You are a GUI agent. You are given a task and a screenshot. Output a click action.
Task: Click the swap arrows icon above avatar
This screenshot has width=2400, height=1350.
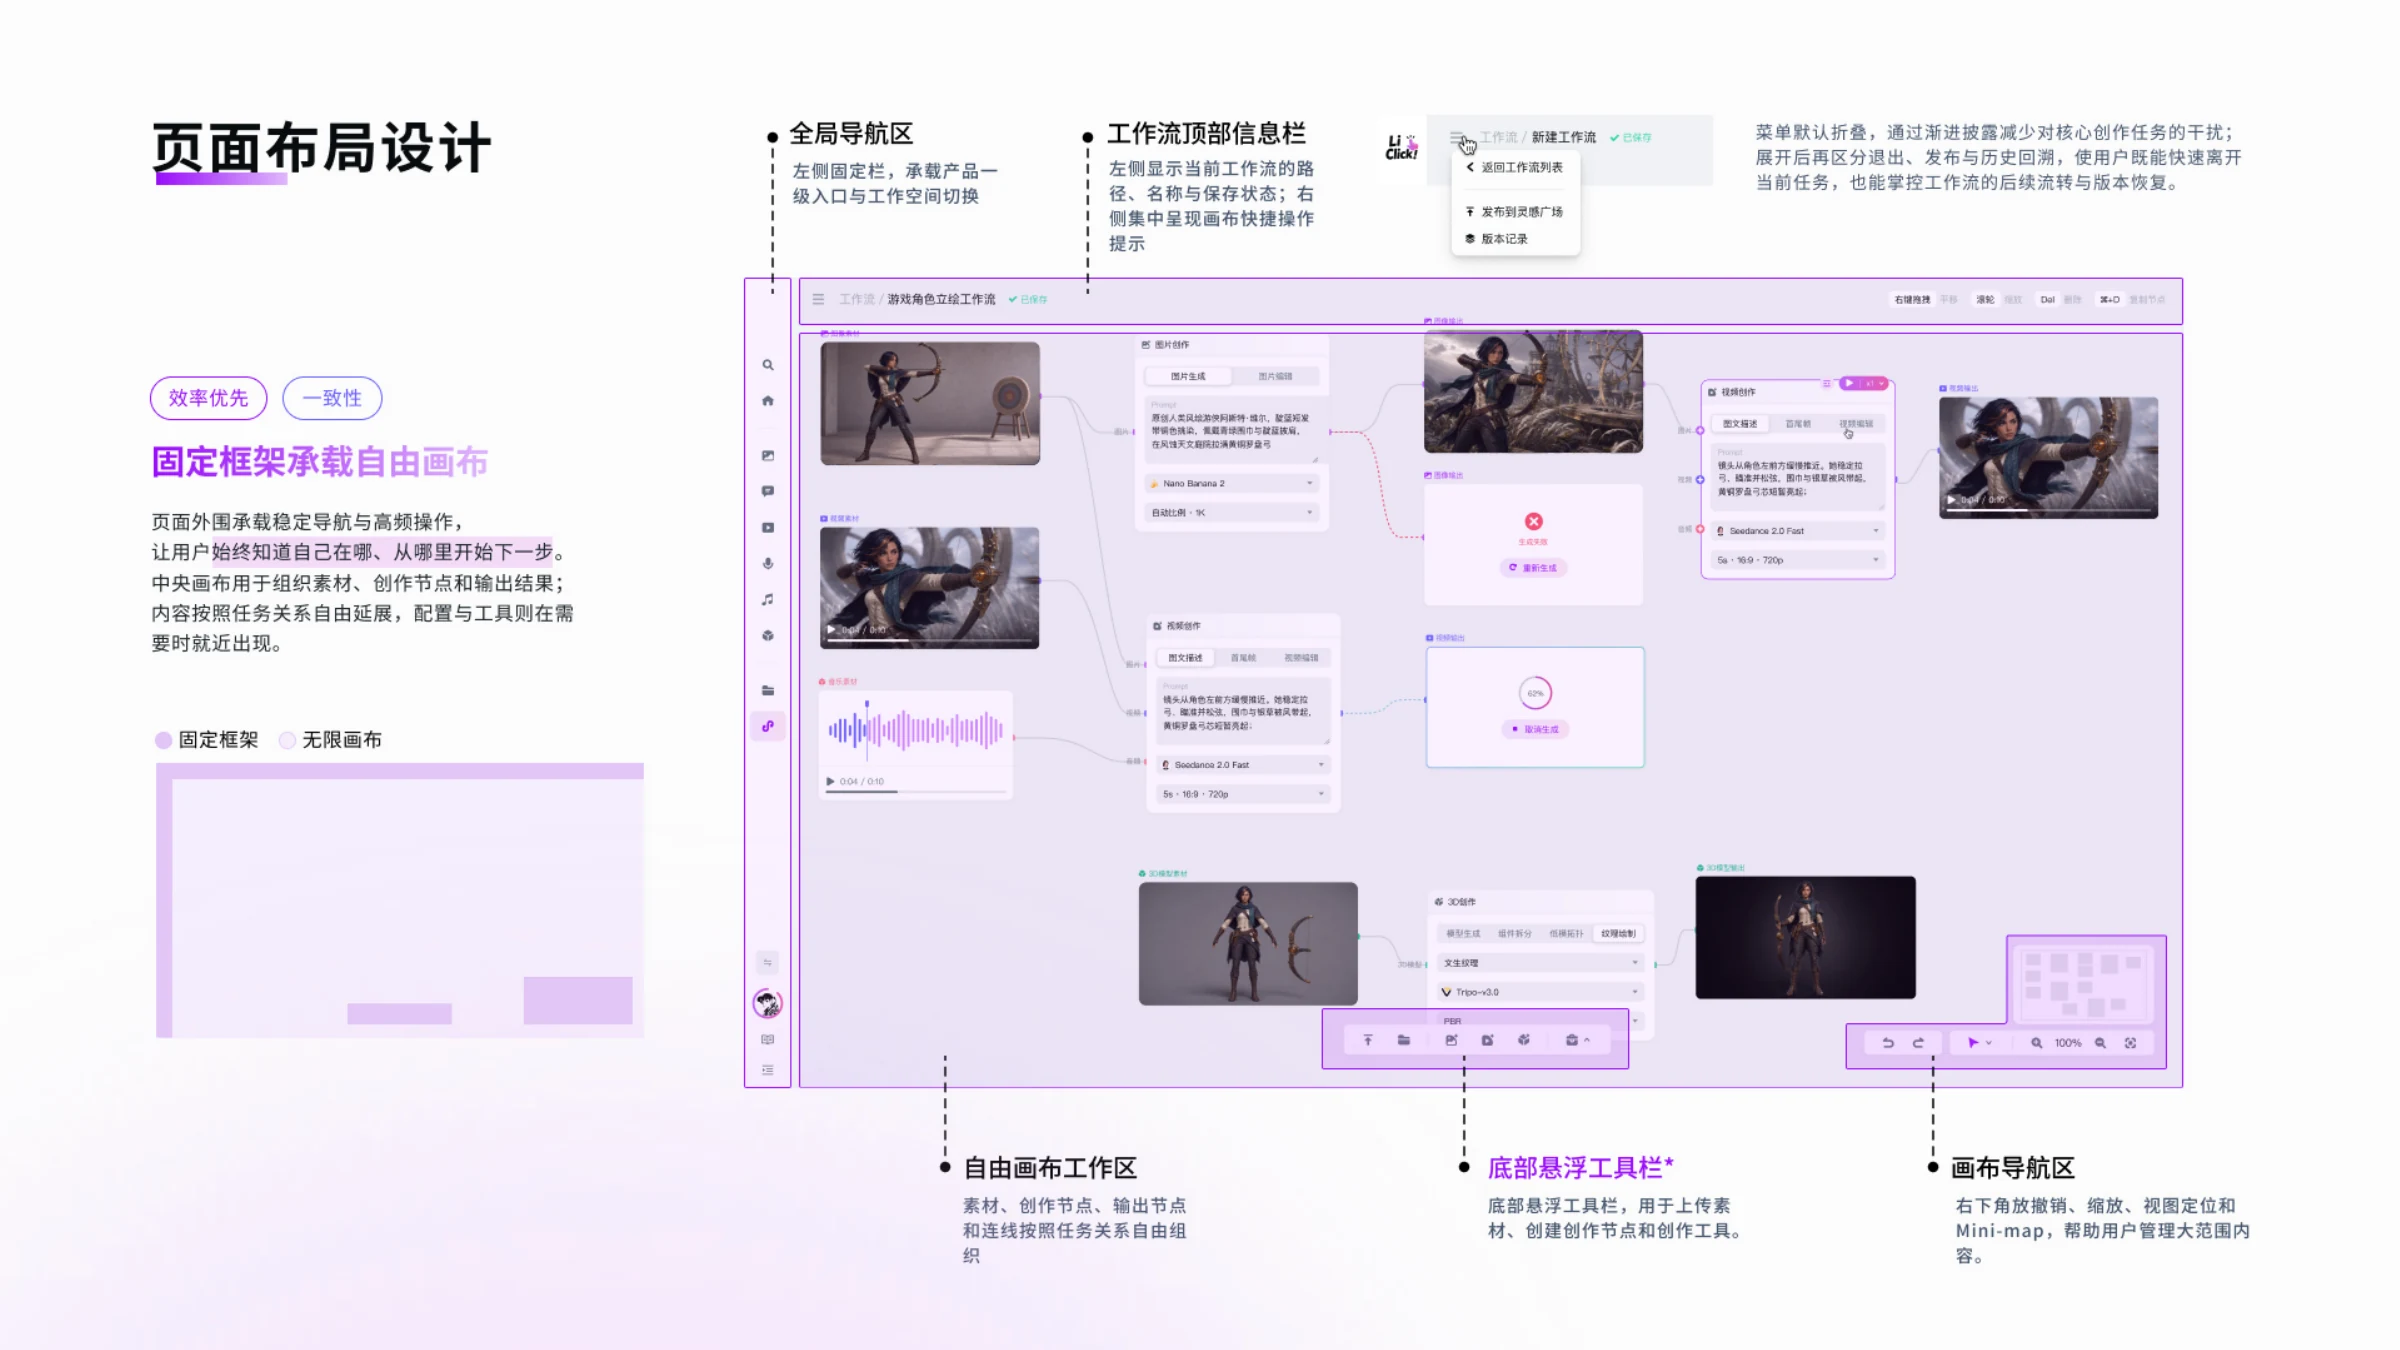tap(768, 963)
